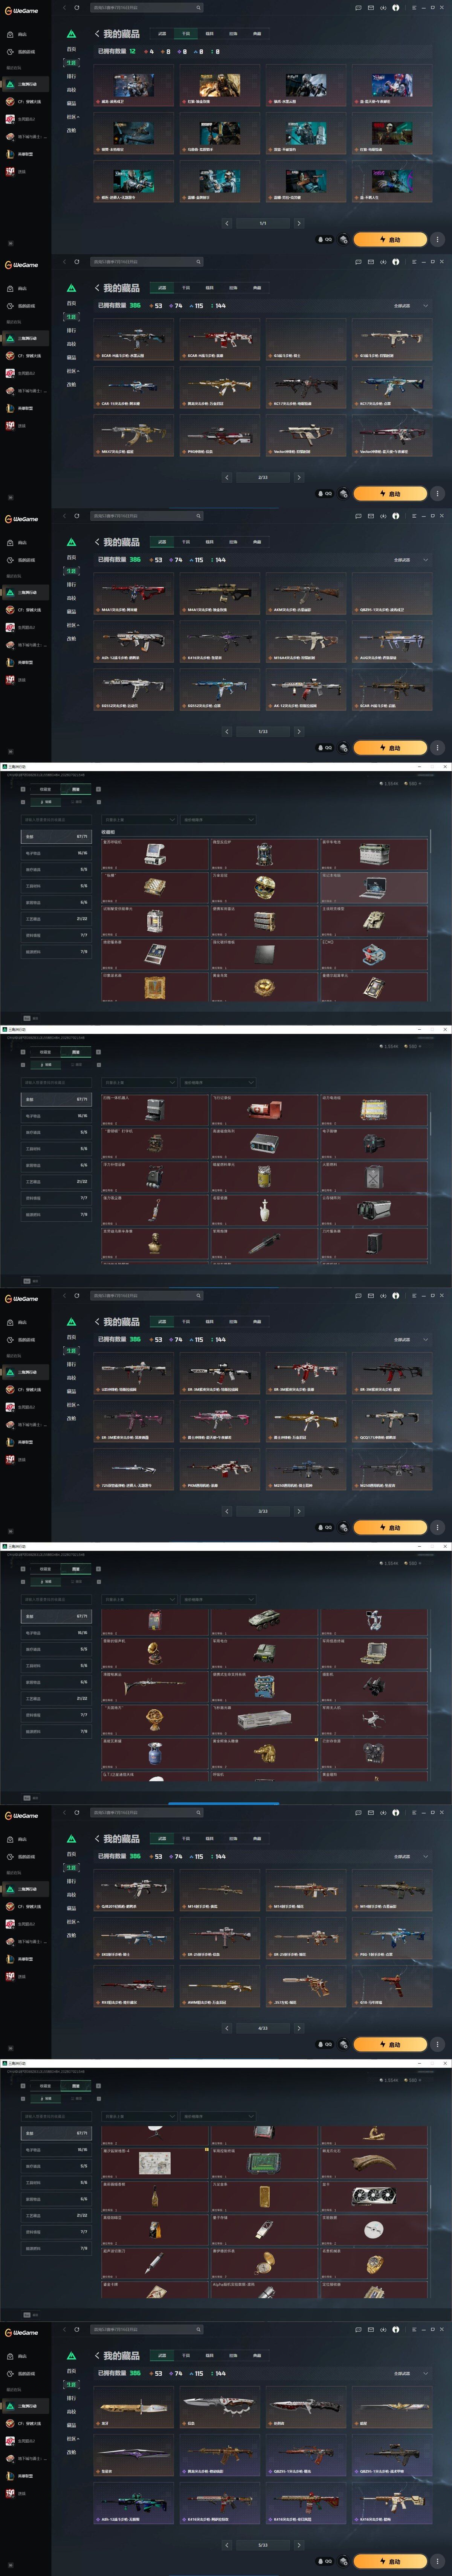Launch game with 启动 button on 2/33 page
This screenshot has width=452, height=2576.
[x=390, y=494]
